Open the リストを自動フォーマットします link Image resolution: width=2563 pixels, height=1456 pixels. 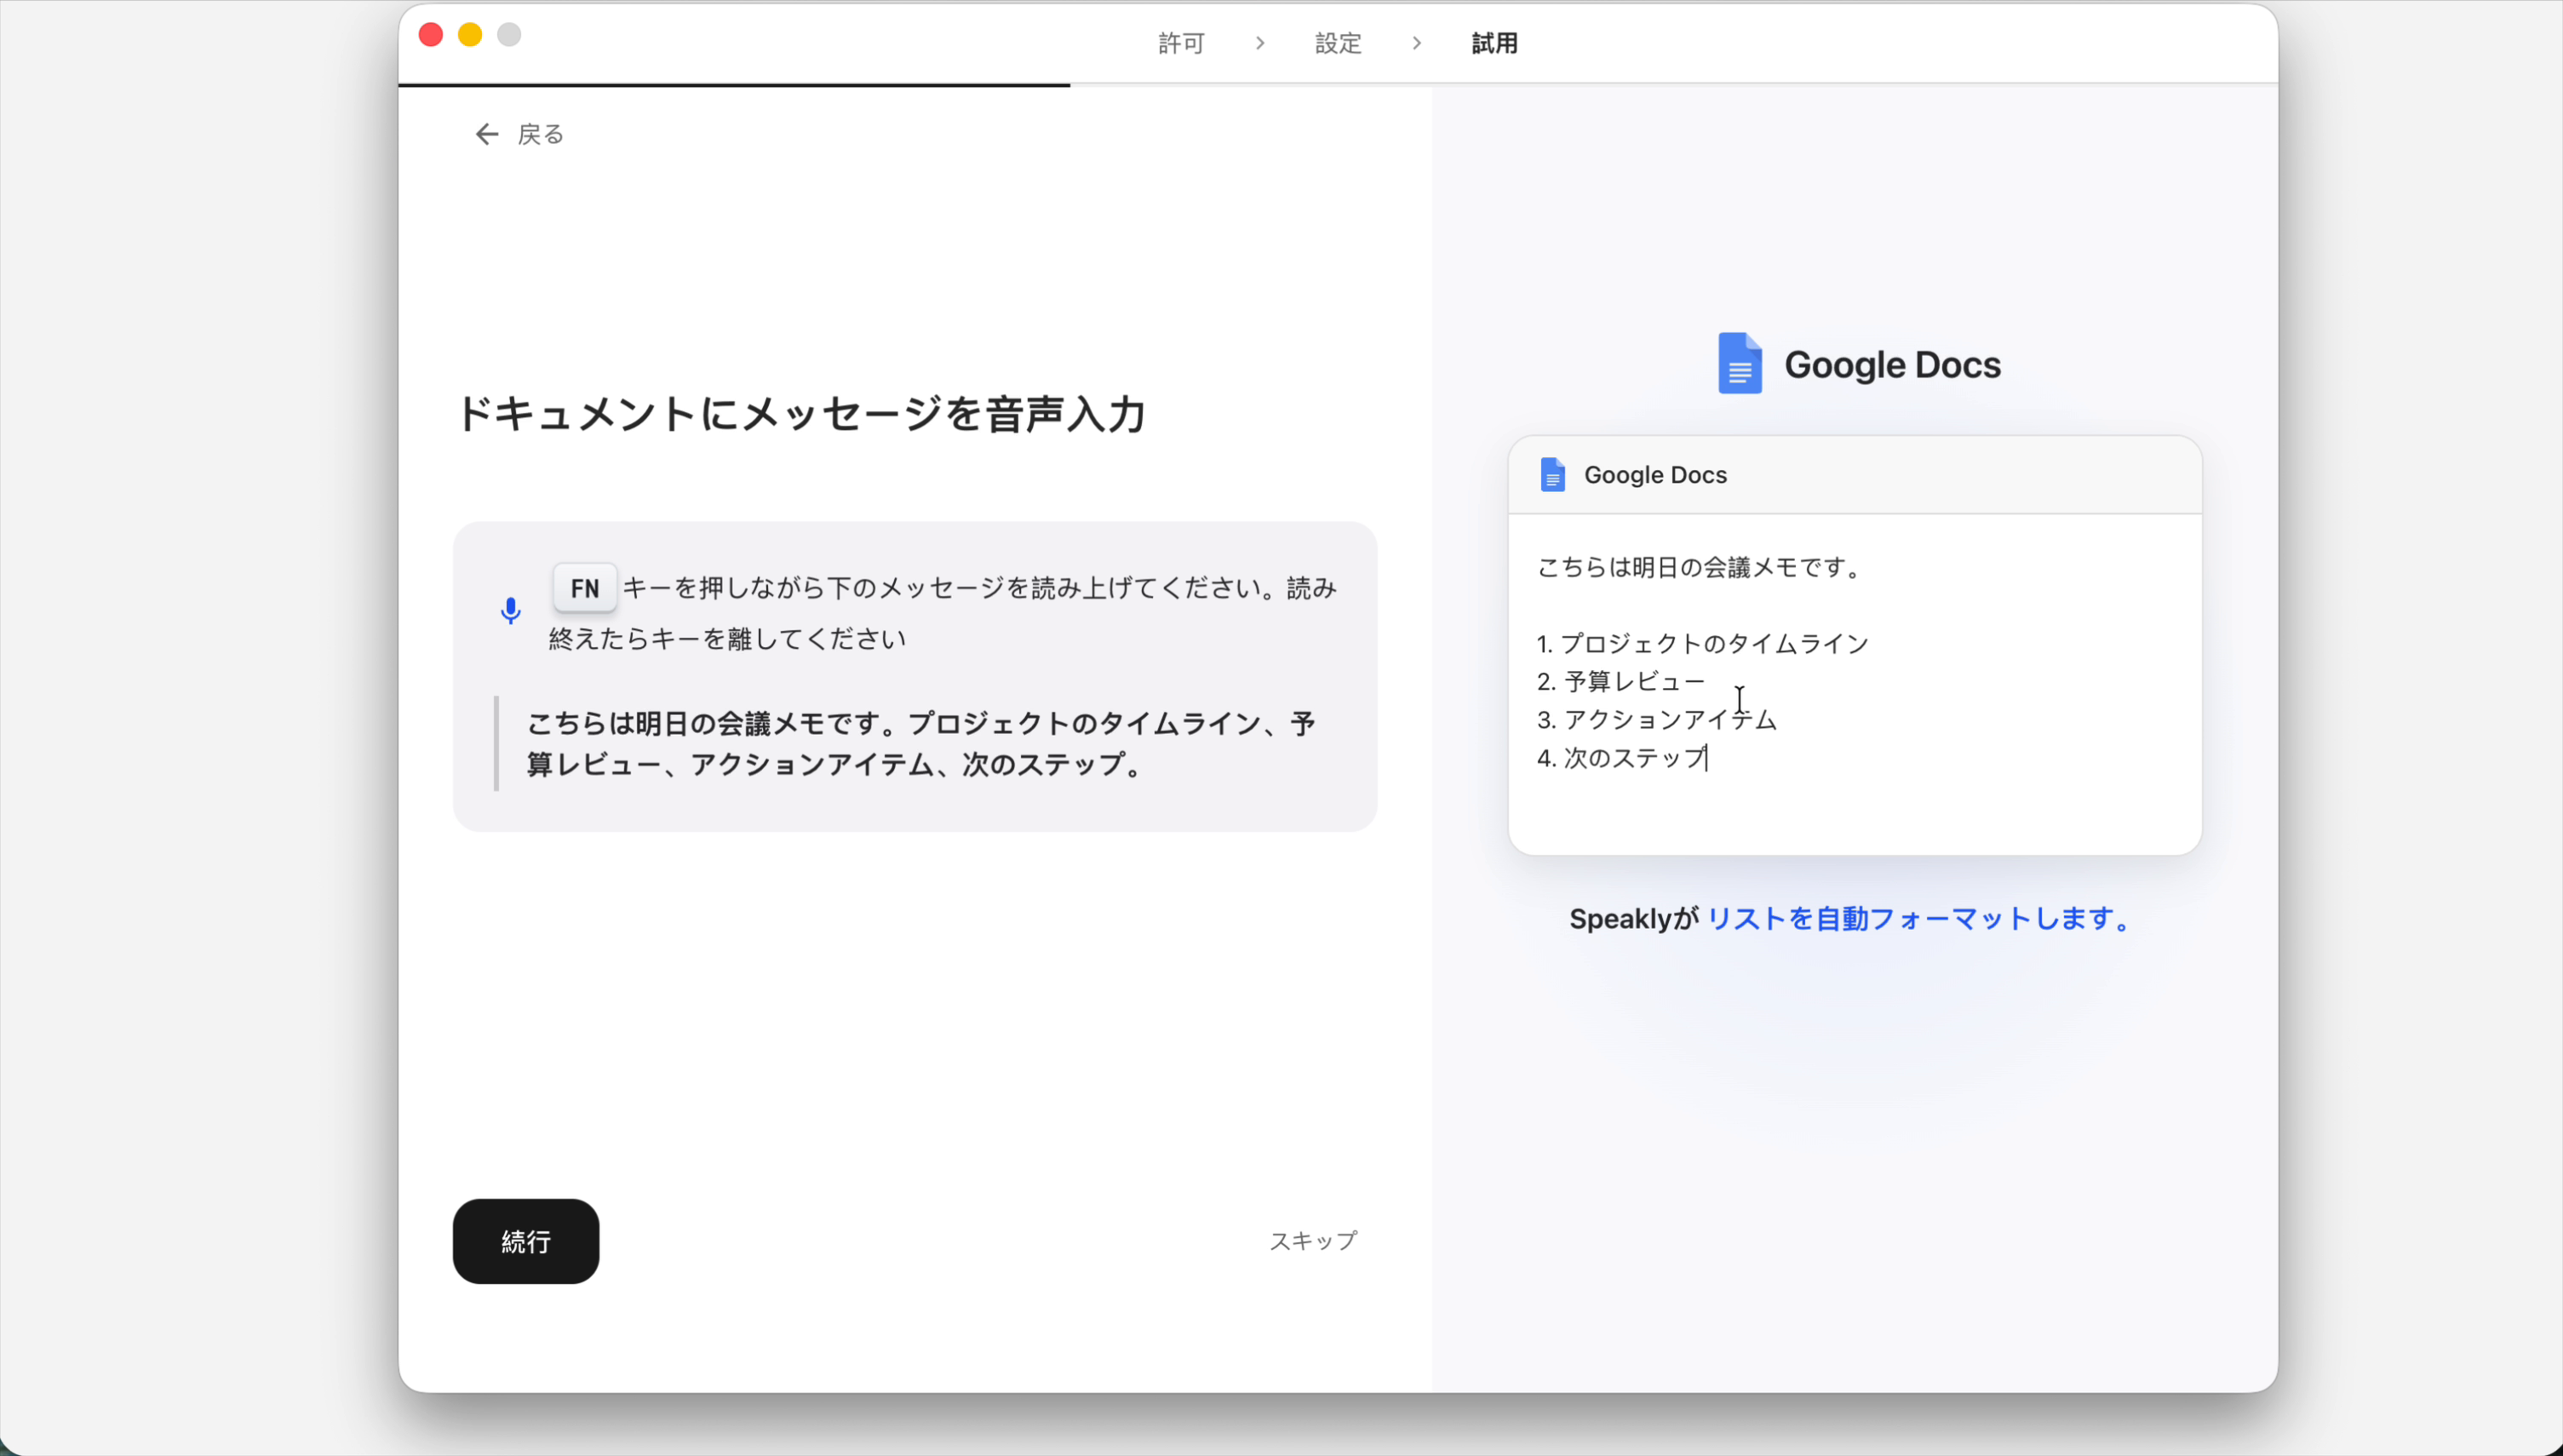1917,918
